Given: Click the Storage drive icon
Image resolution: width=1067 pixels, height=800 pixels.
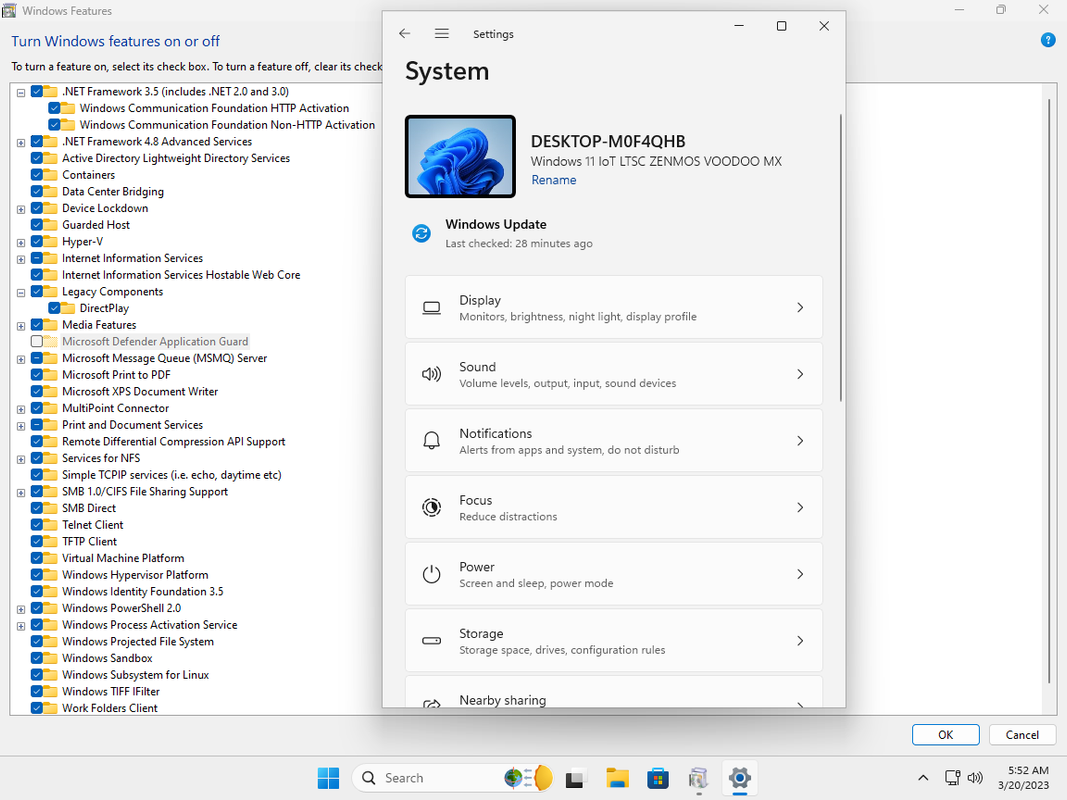Looking at the screenshot, I should point(431,641).
